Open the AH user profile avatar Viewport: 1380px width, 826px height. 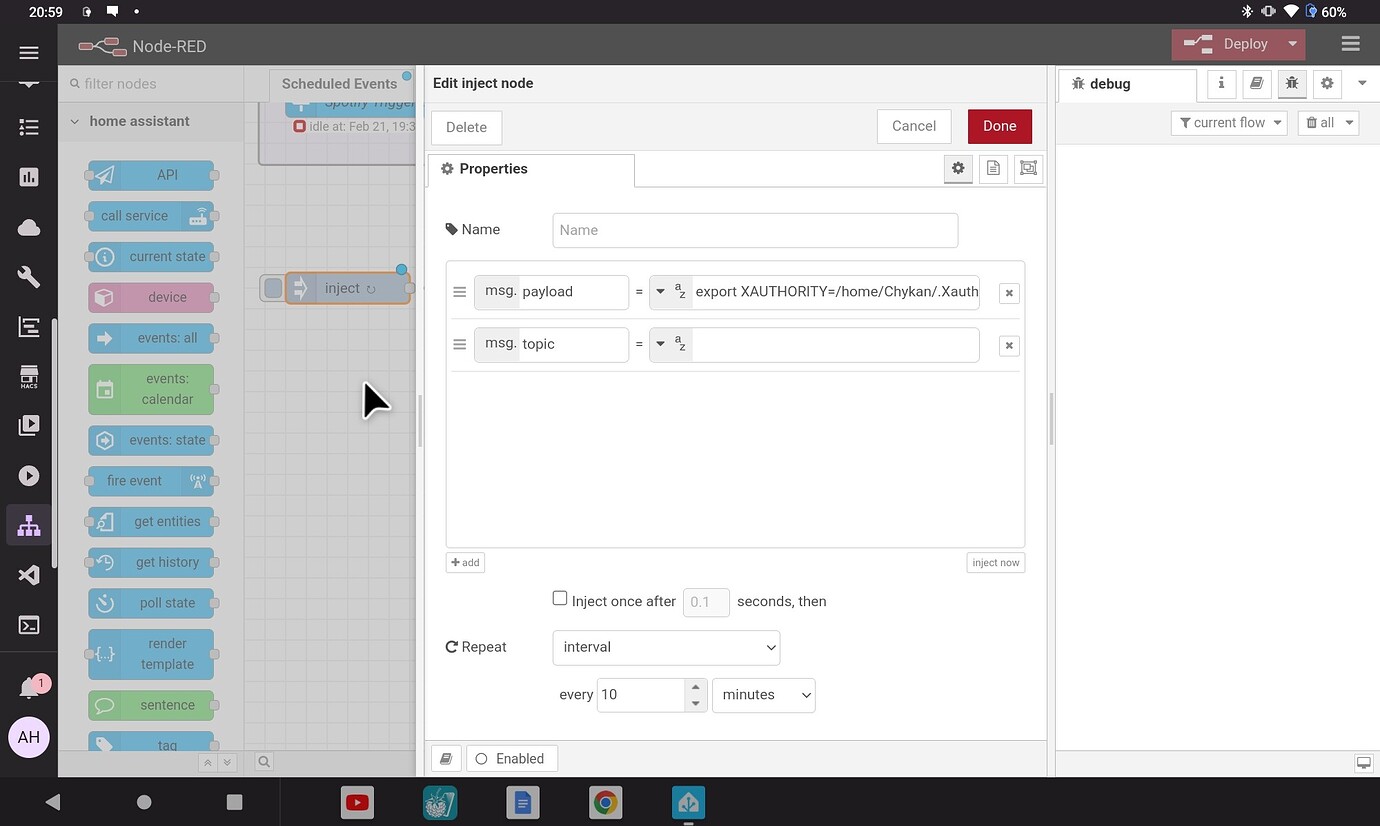(29, 737)
